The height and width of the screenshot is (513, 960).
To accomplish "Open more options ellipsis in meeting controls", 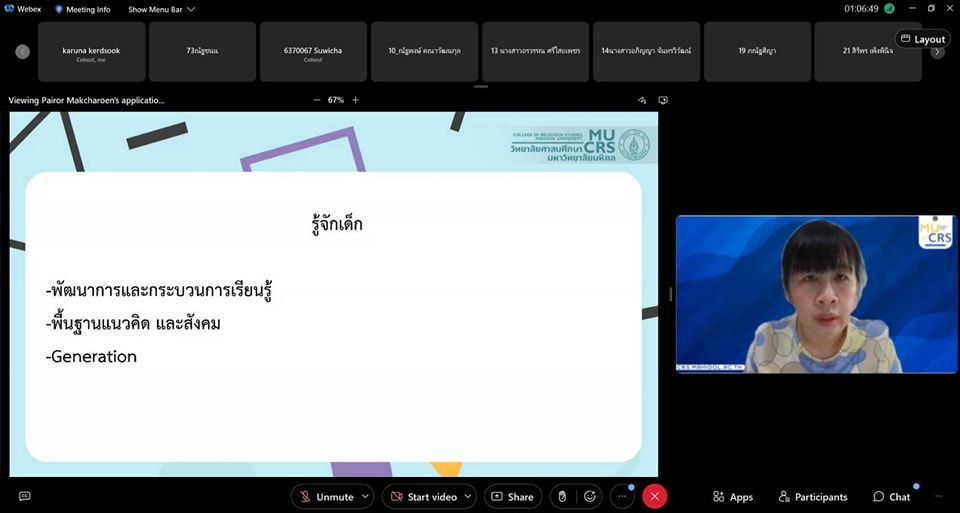I will click(622, 496).
